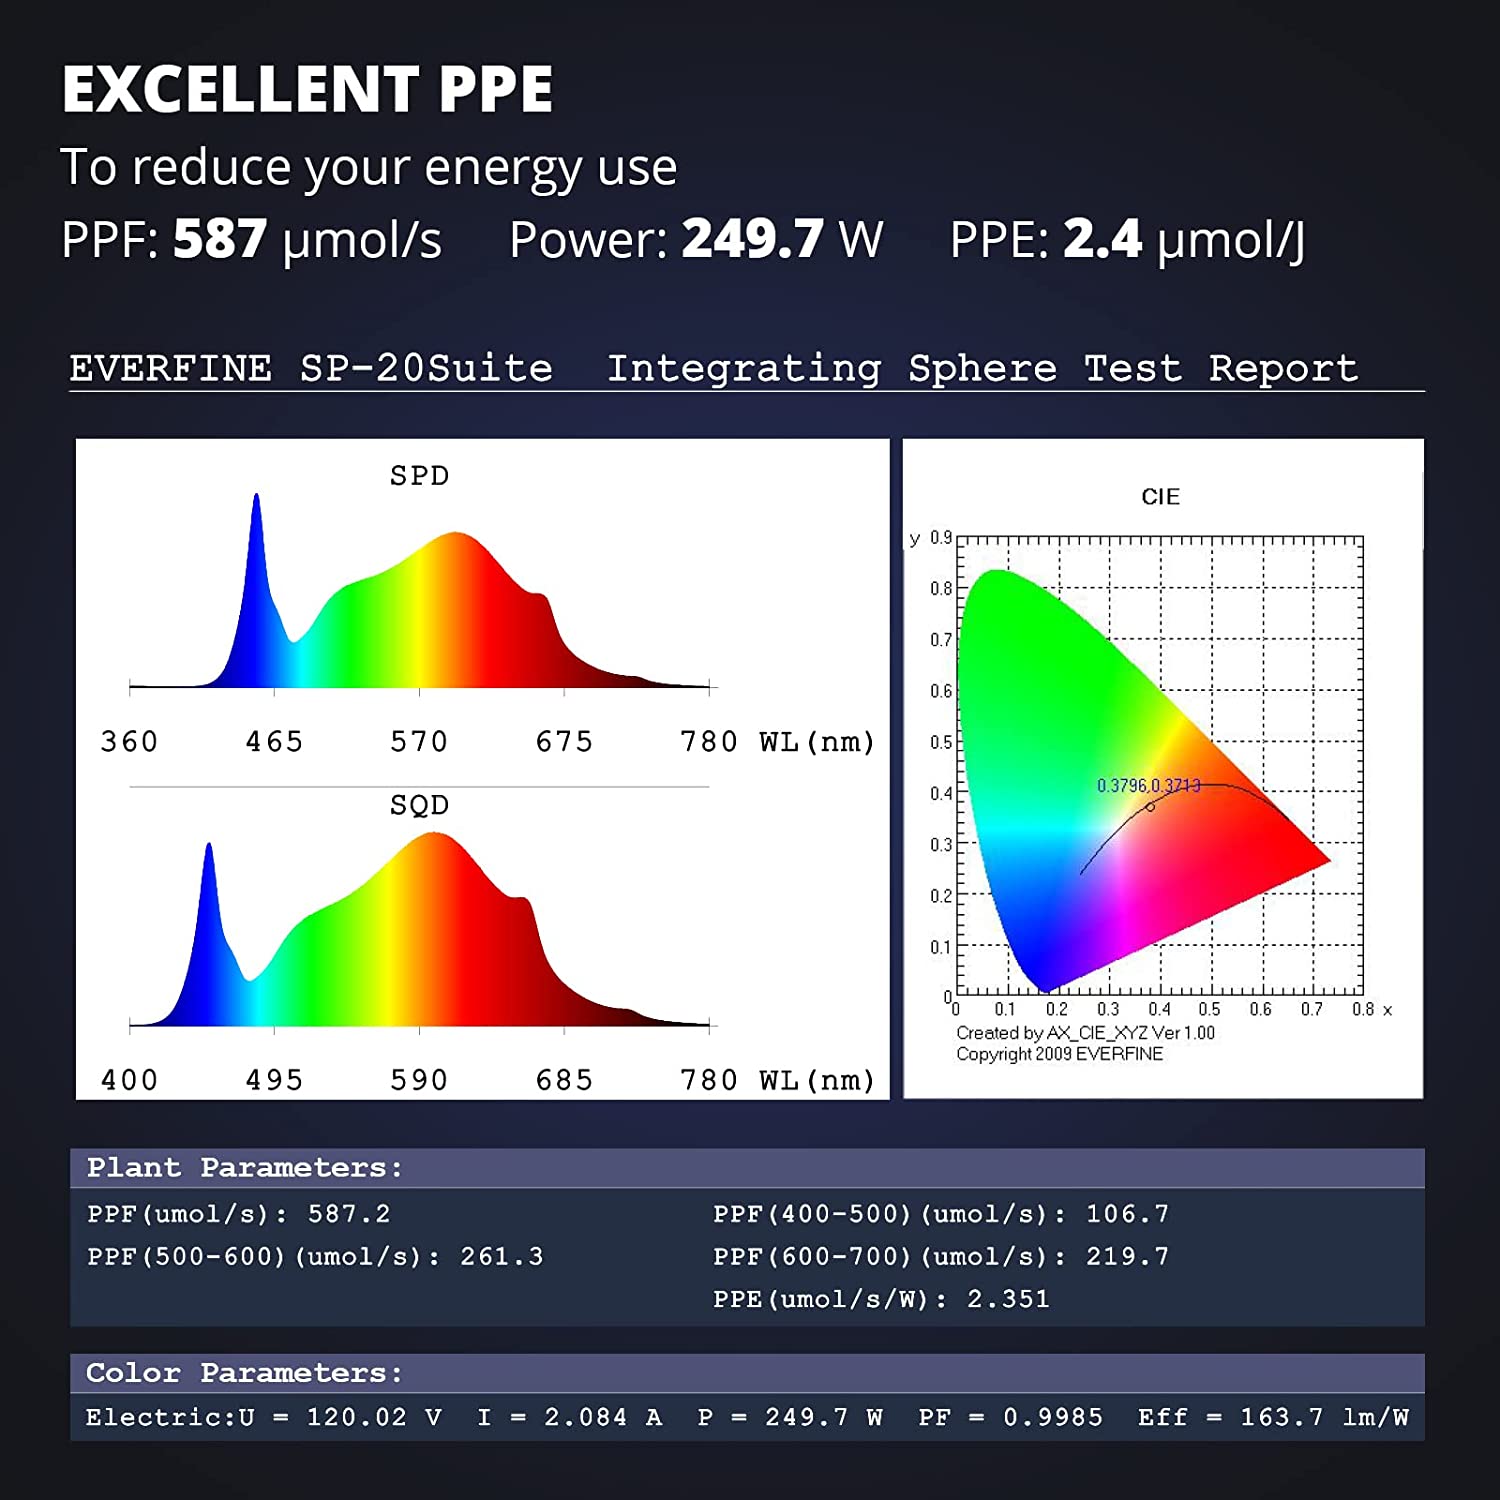This screenshot has height=1500, width=1500.
Task: Click the Copyright 2009 EVERFINE text
Action: coord(1059,1054)
